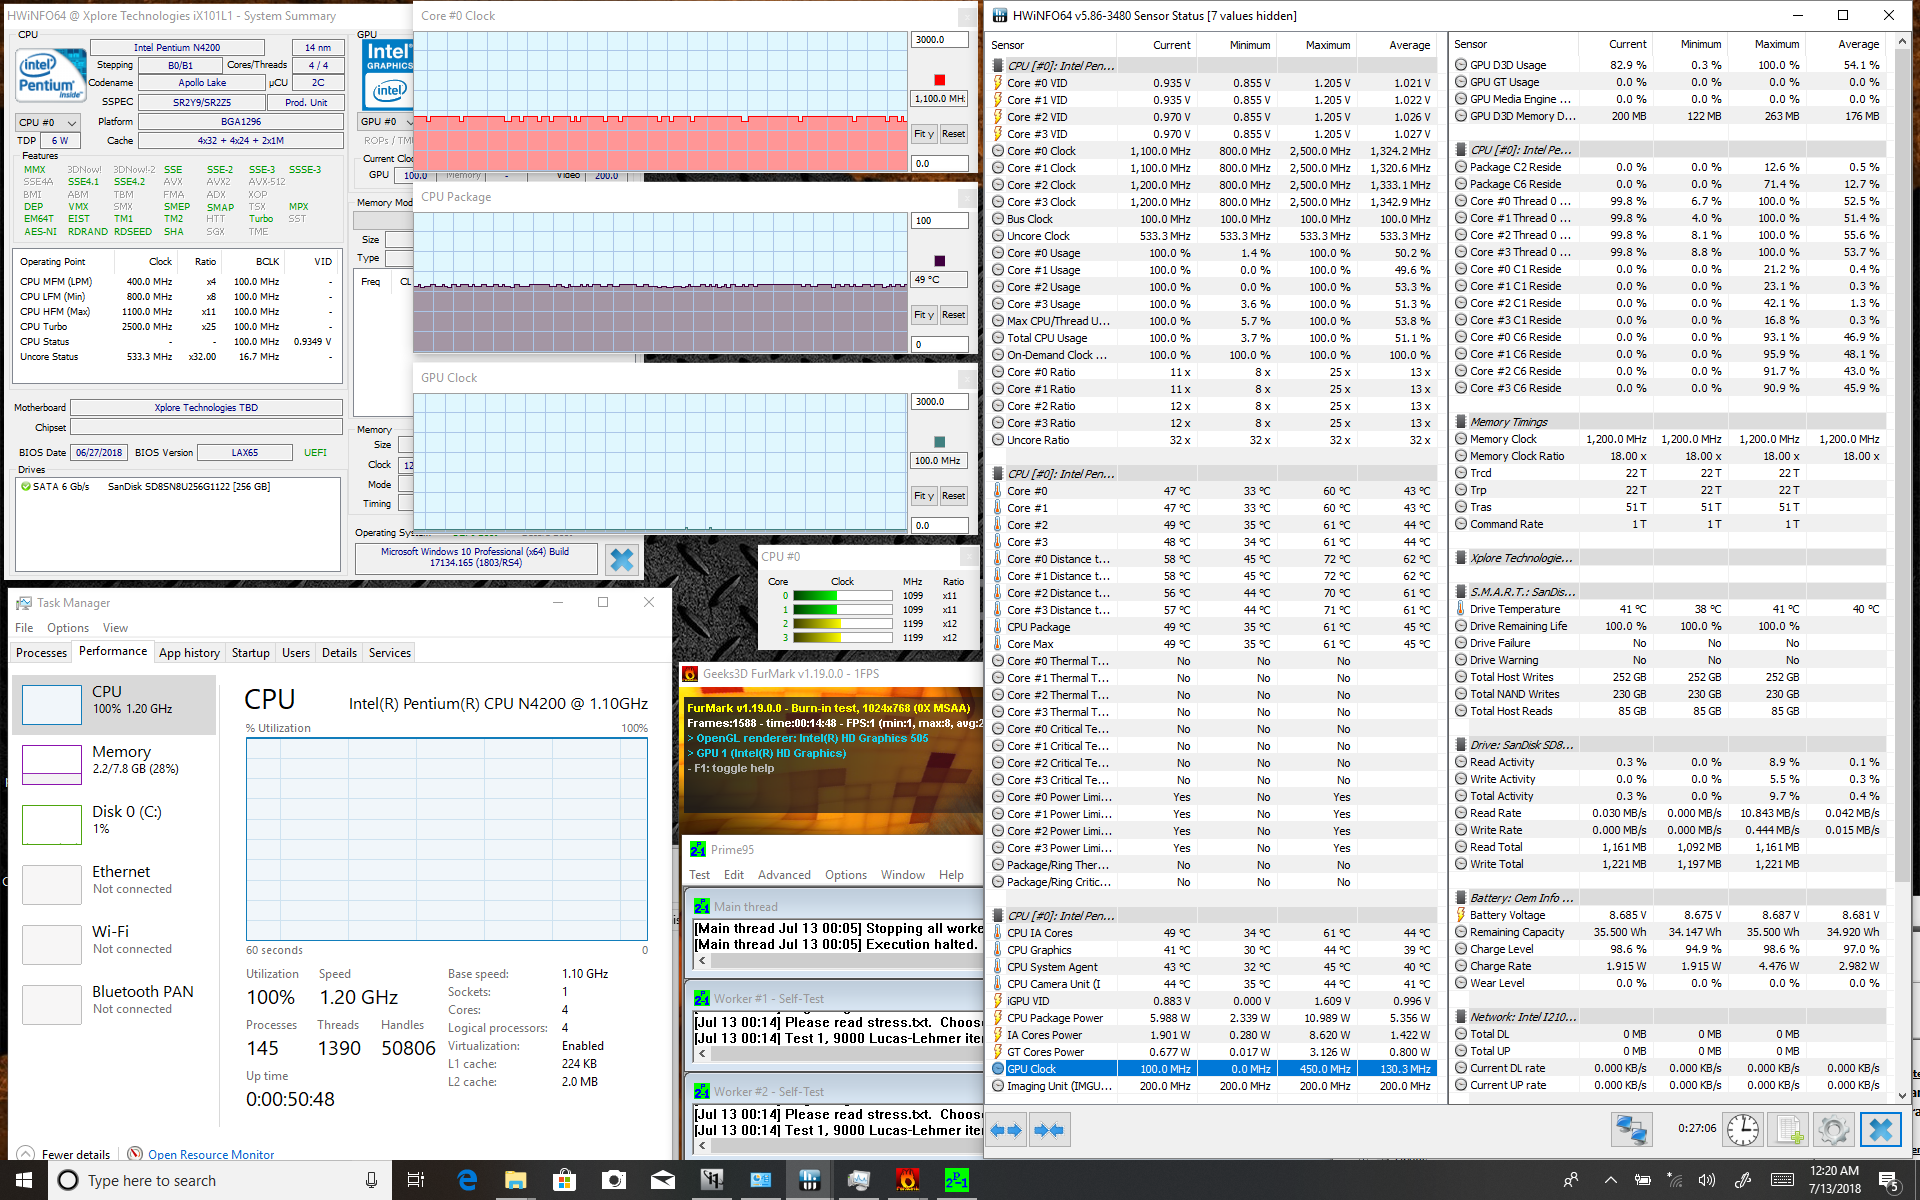
Task: Open the Advanced menu in Prime95
Action: (784, 875)
